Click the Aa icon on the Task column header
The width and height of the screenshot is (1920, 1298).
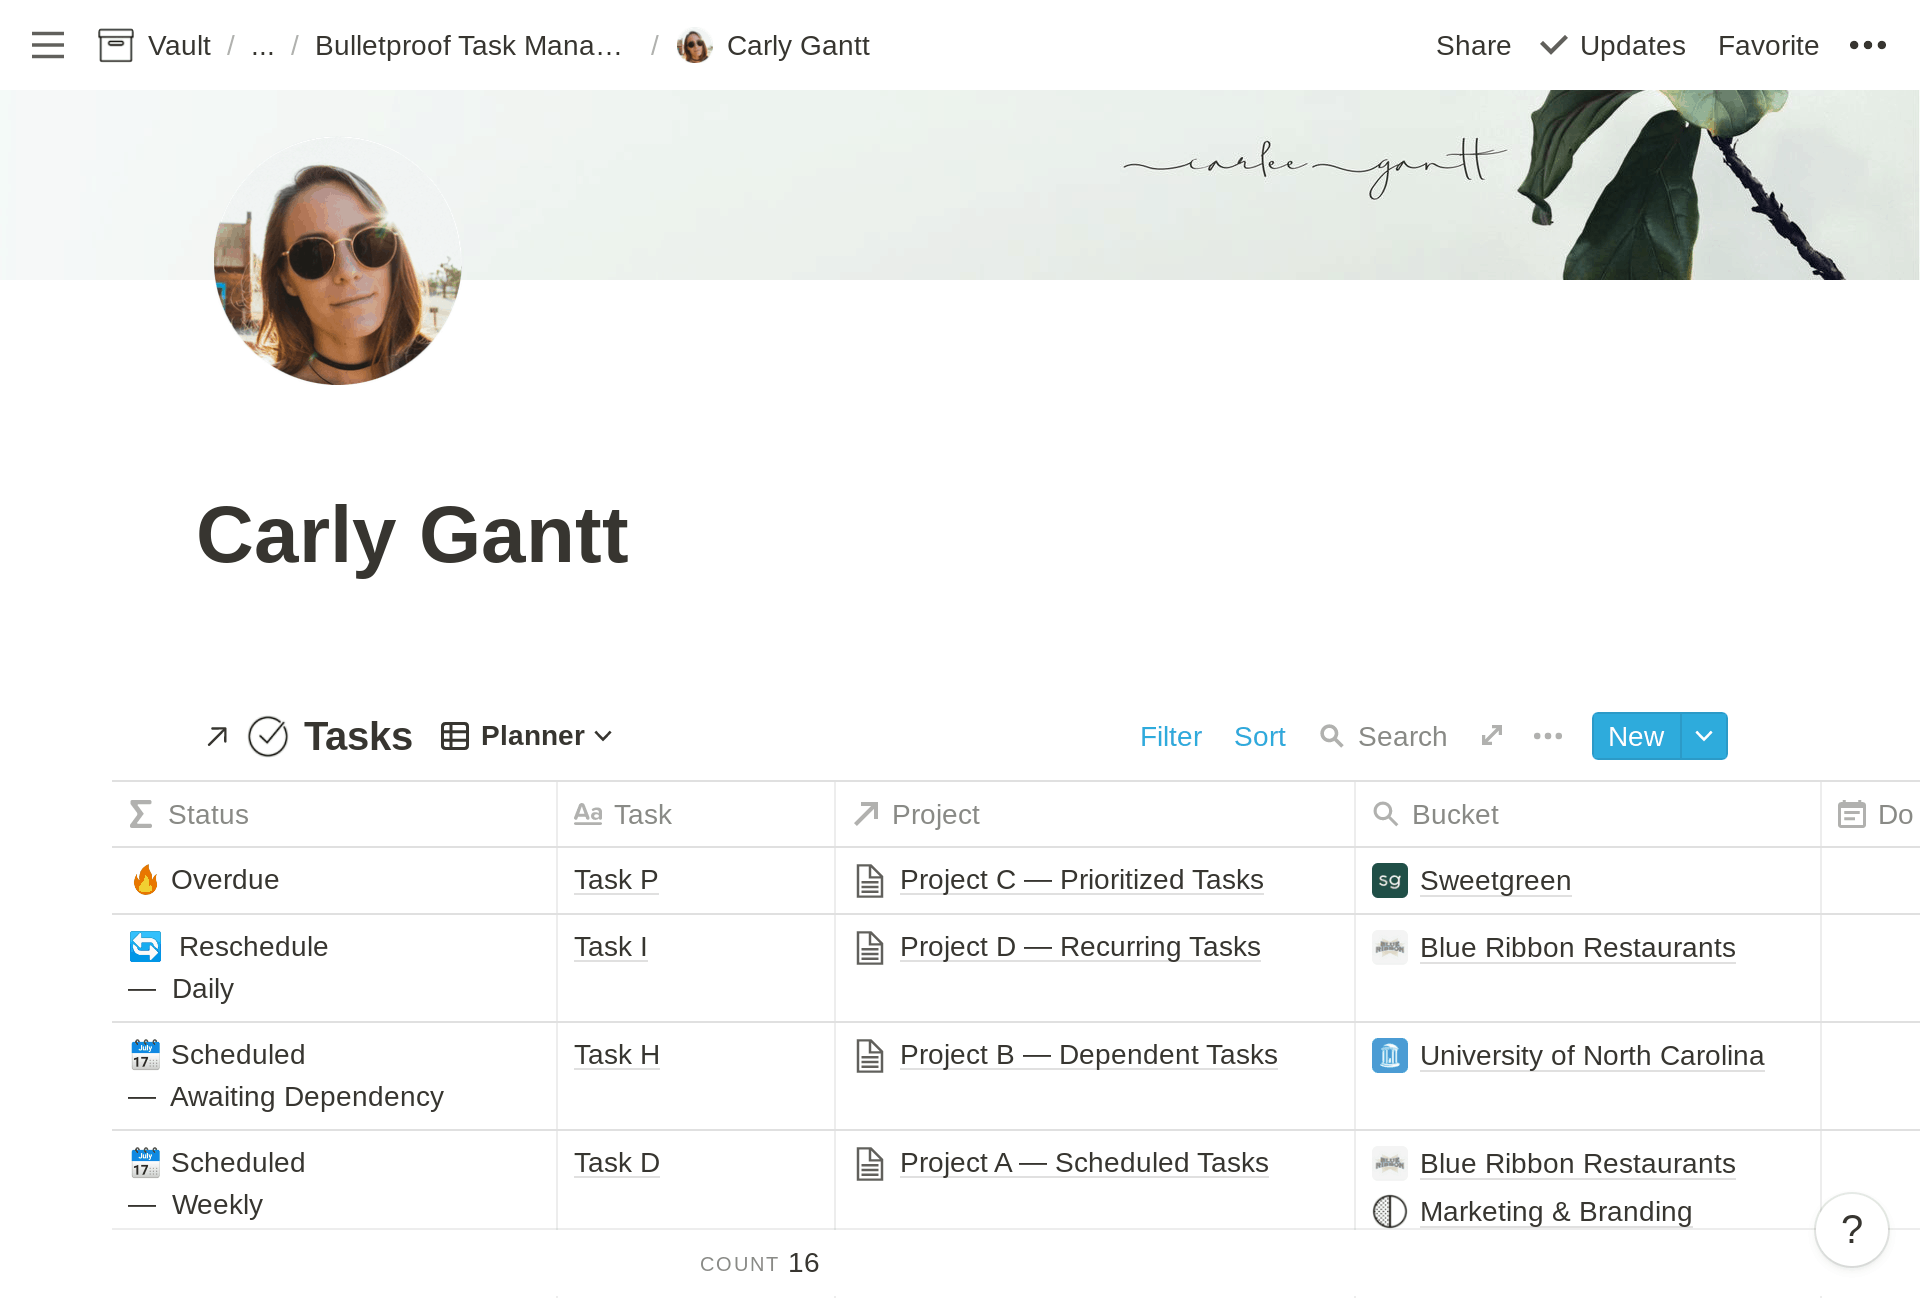point(588,814)
